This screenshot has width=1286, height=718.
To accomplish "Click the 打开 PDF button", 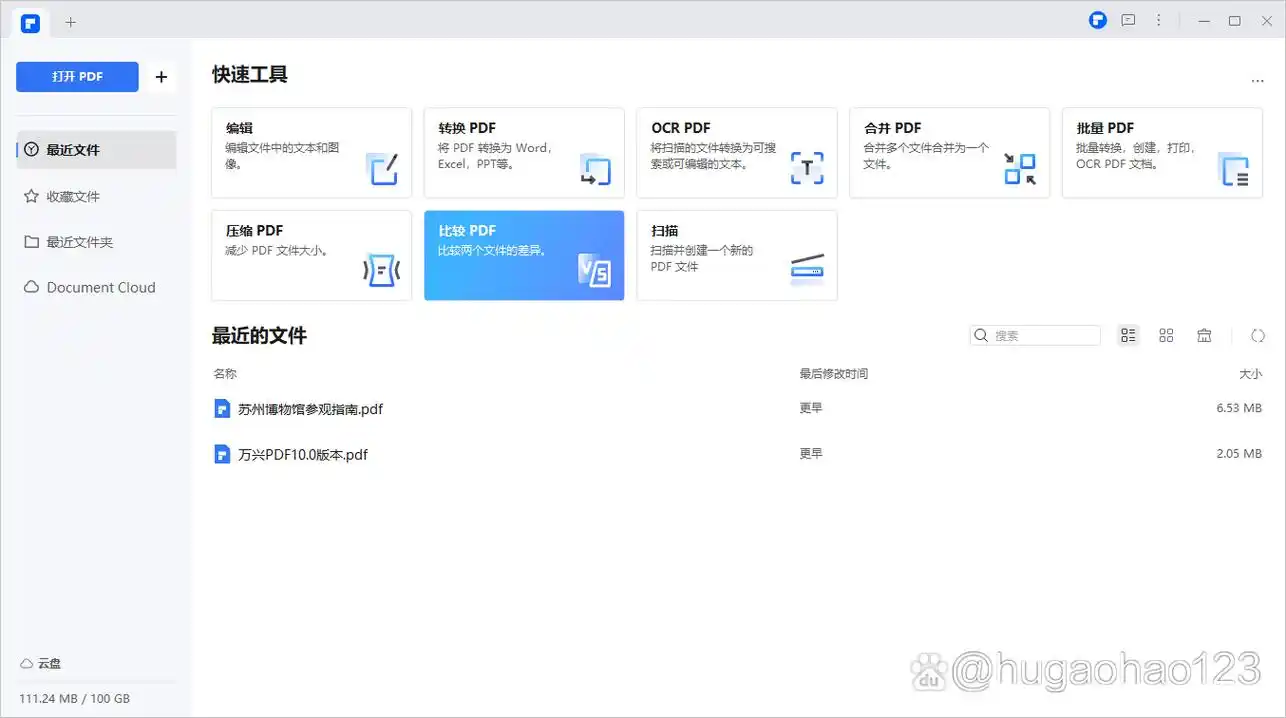I will click(x=77, y=77).
